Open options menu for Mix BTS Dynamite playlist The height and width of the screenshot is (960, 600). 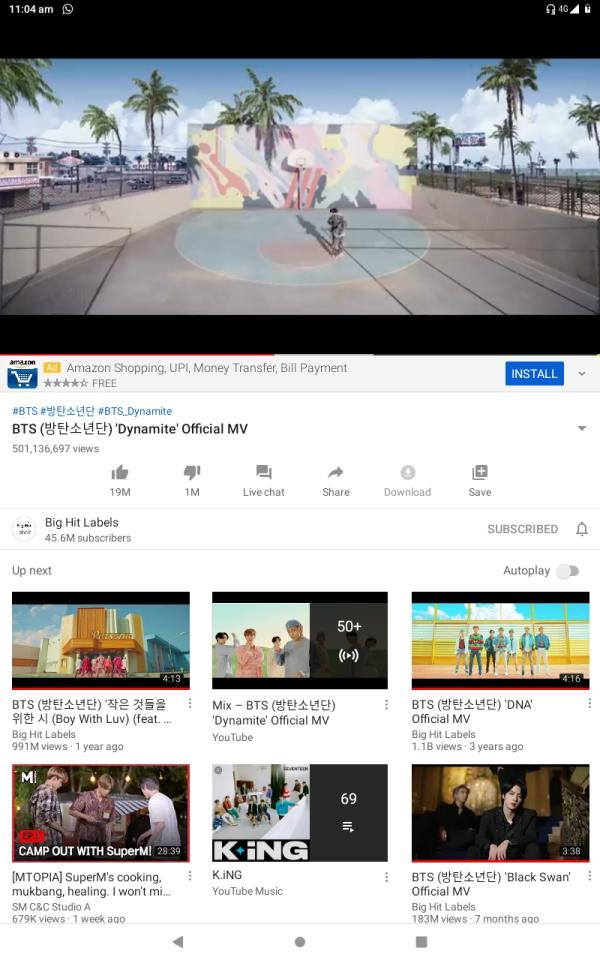click(x=386, y=705)
